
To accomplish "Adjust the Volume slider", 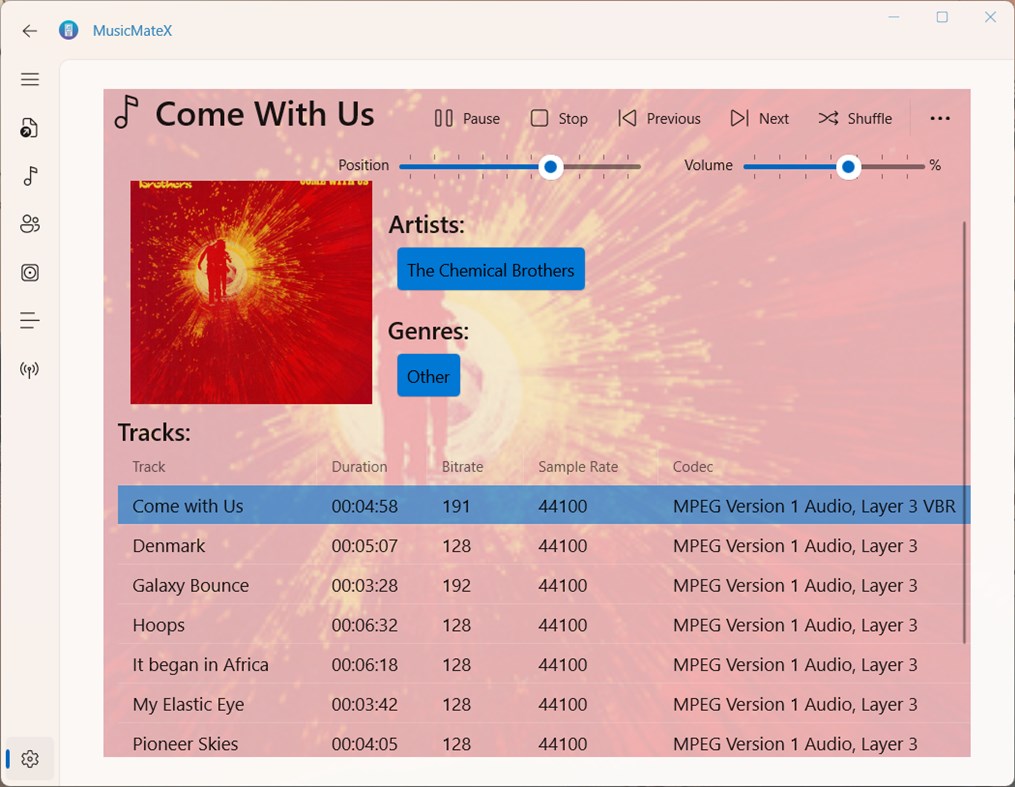I will pos(848,166).
